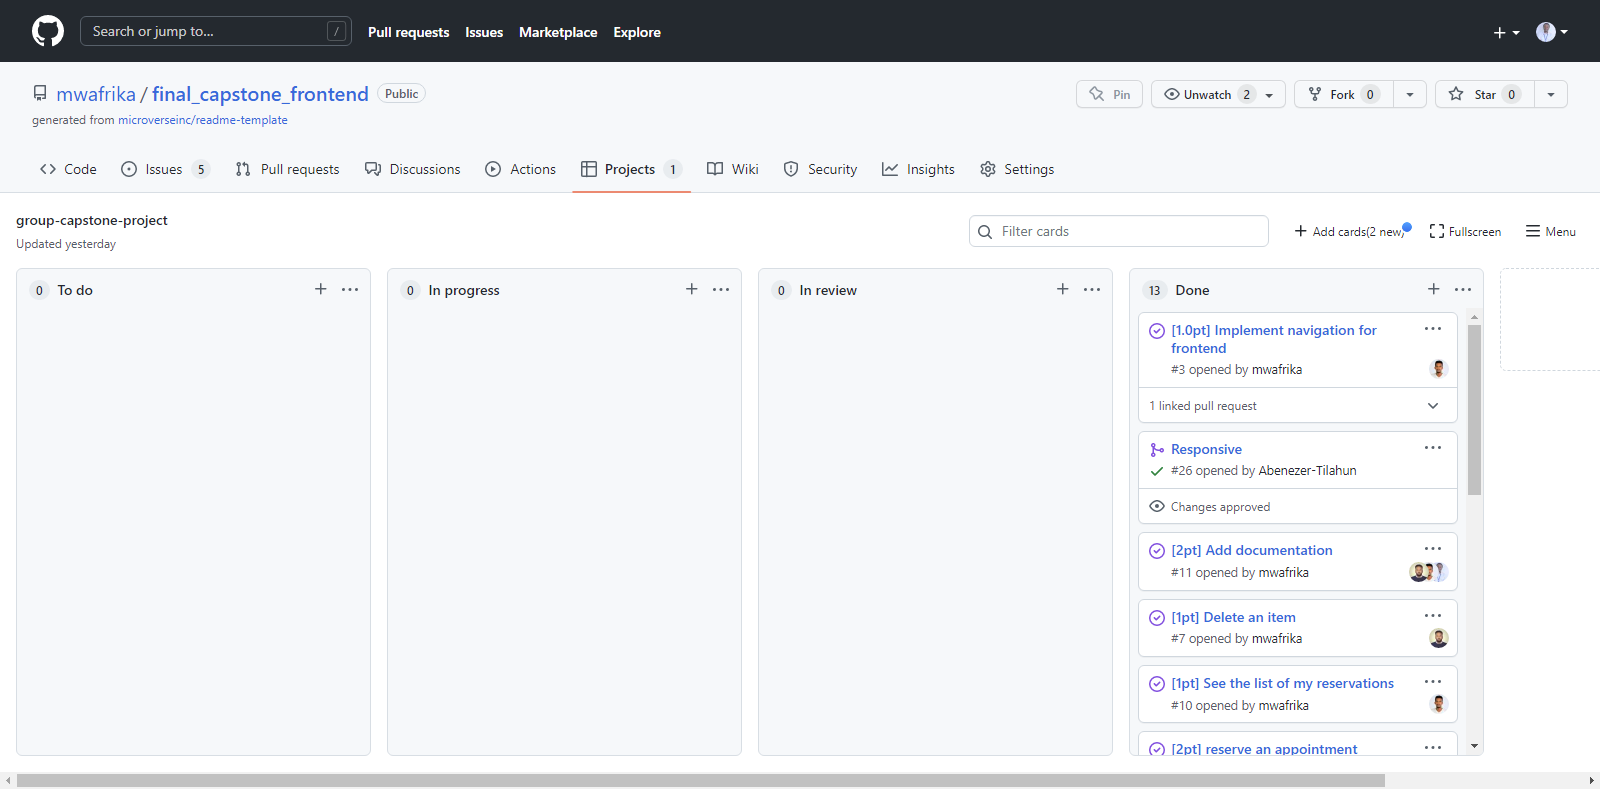
Task: Open the In progress column options menu
Action: click(x=721, y=289)
